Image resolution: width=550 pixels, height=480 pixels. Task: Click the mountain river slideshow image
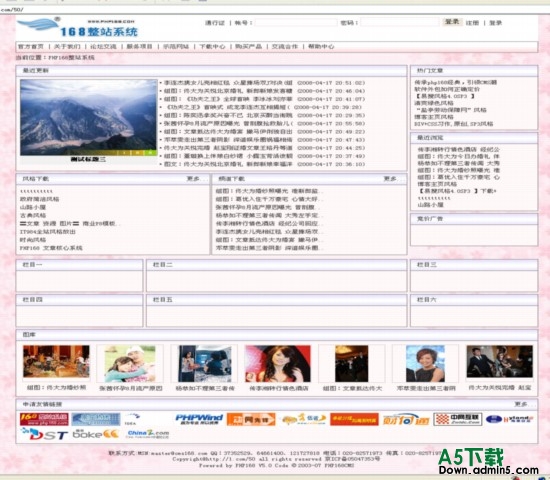coord(88,117)
